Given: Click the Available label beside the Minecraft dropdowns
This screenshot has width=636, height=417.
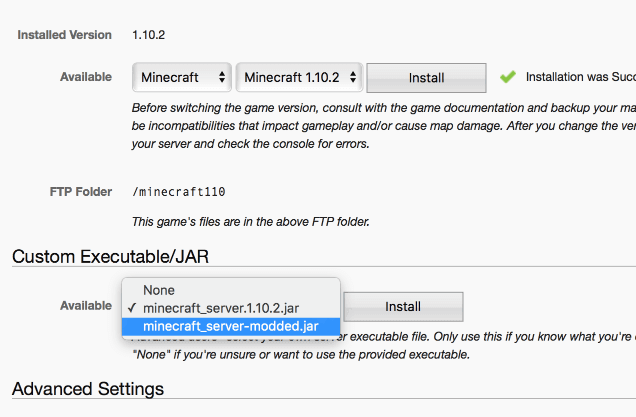Looking at the screenshot, I should [x=86, y=77].
